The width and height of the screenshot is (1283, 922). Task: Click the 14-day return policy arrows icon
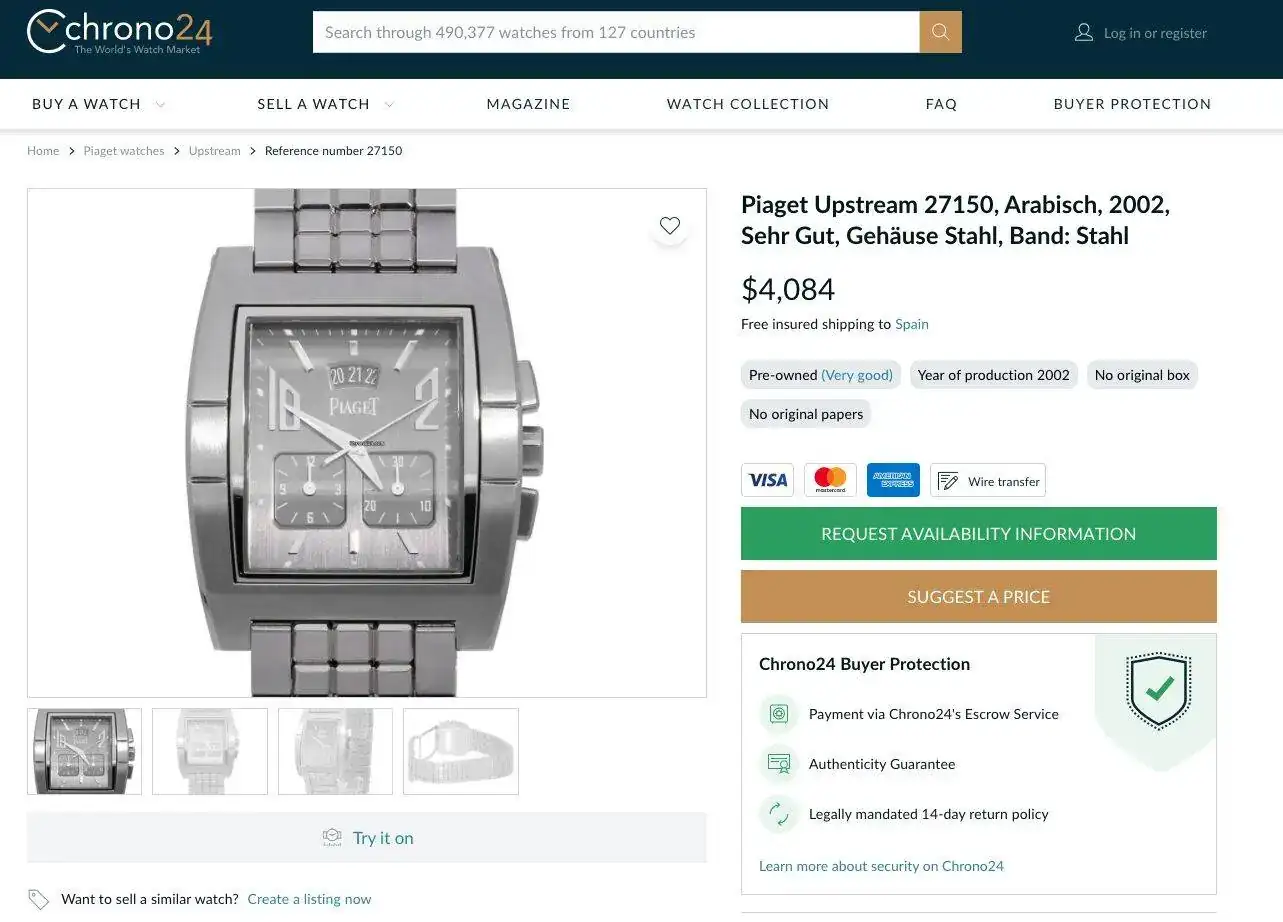point(779,814)
